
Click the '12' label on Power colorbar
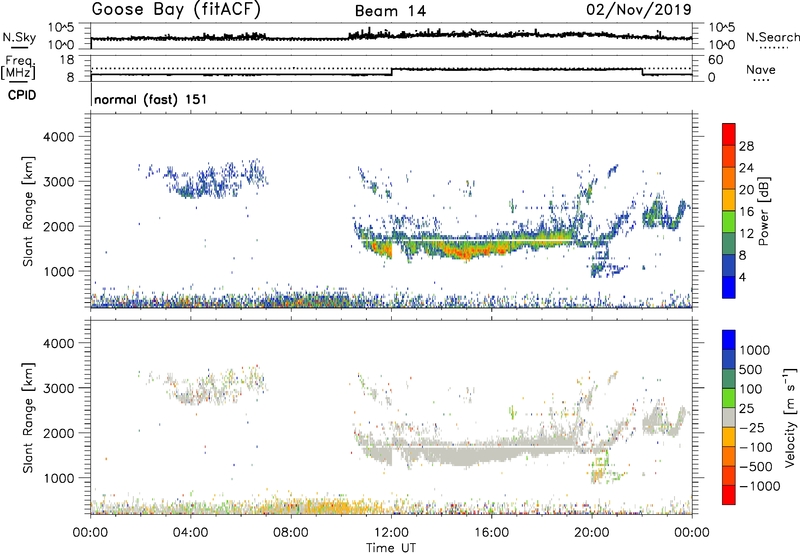(x=746, y=234)
